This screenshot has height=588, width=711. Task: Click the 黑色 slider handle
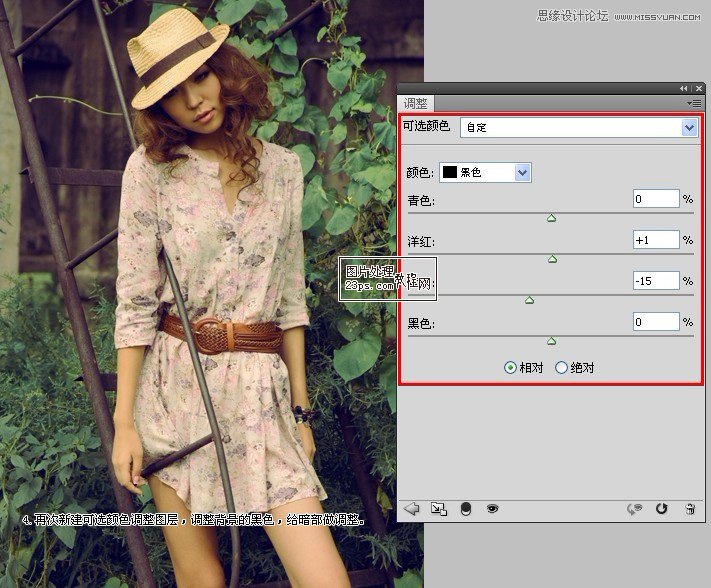[551, 341]
